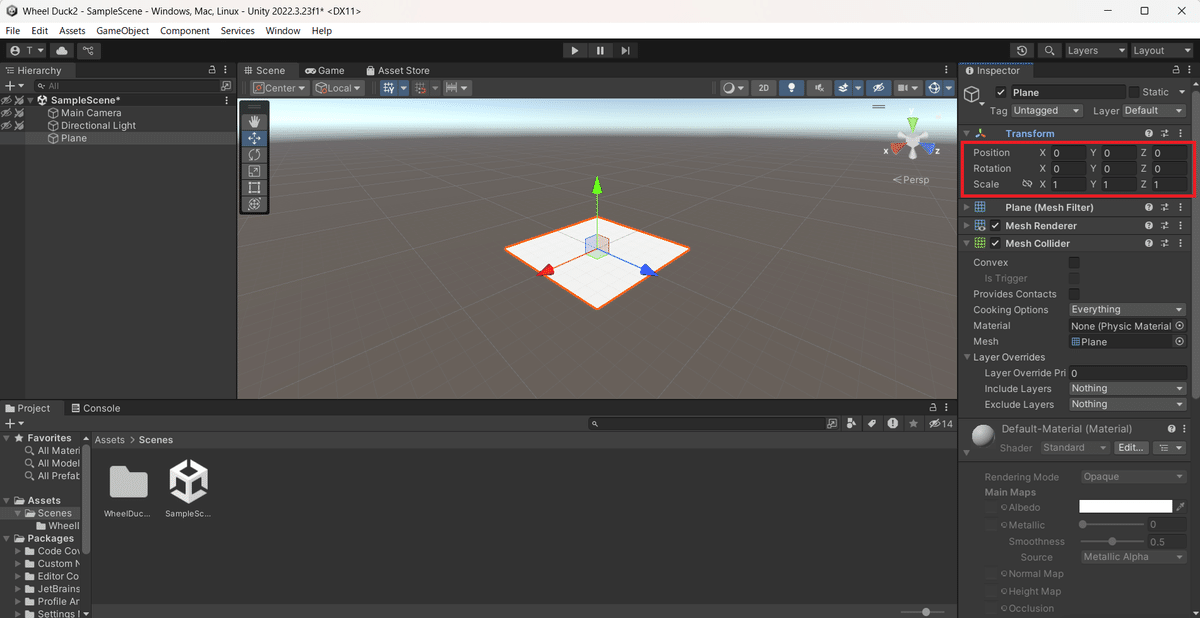Screen dimensions: 1200x618
Task: Click the Step frame button
Action: click(x=626, y=50)
